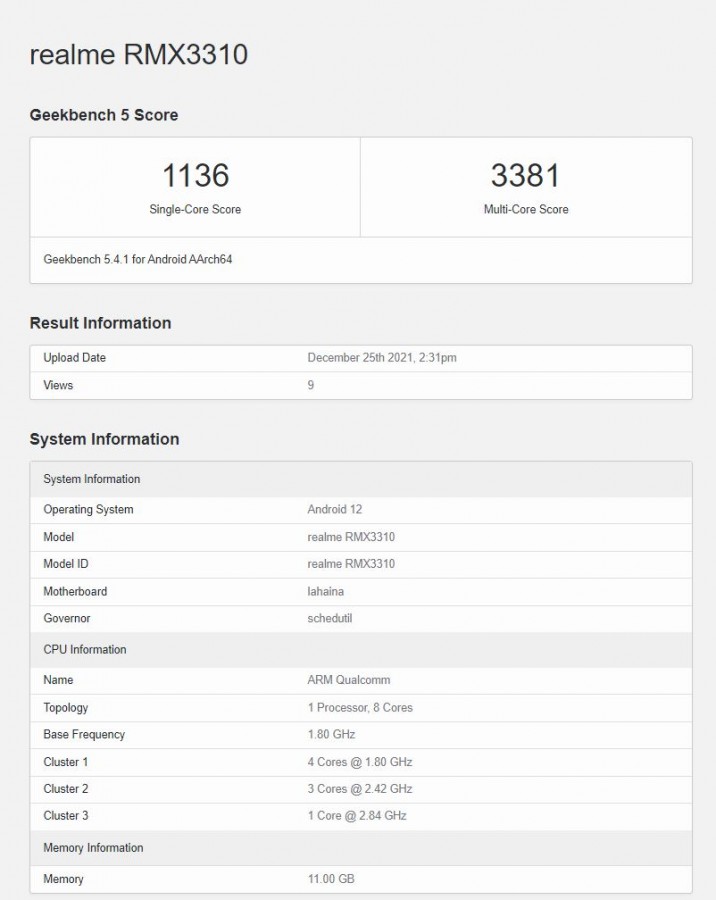Click the ARM Qualcomm processor name
Viewport: 716px width, 900px height.
coord(349,680)
